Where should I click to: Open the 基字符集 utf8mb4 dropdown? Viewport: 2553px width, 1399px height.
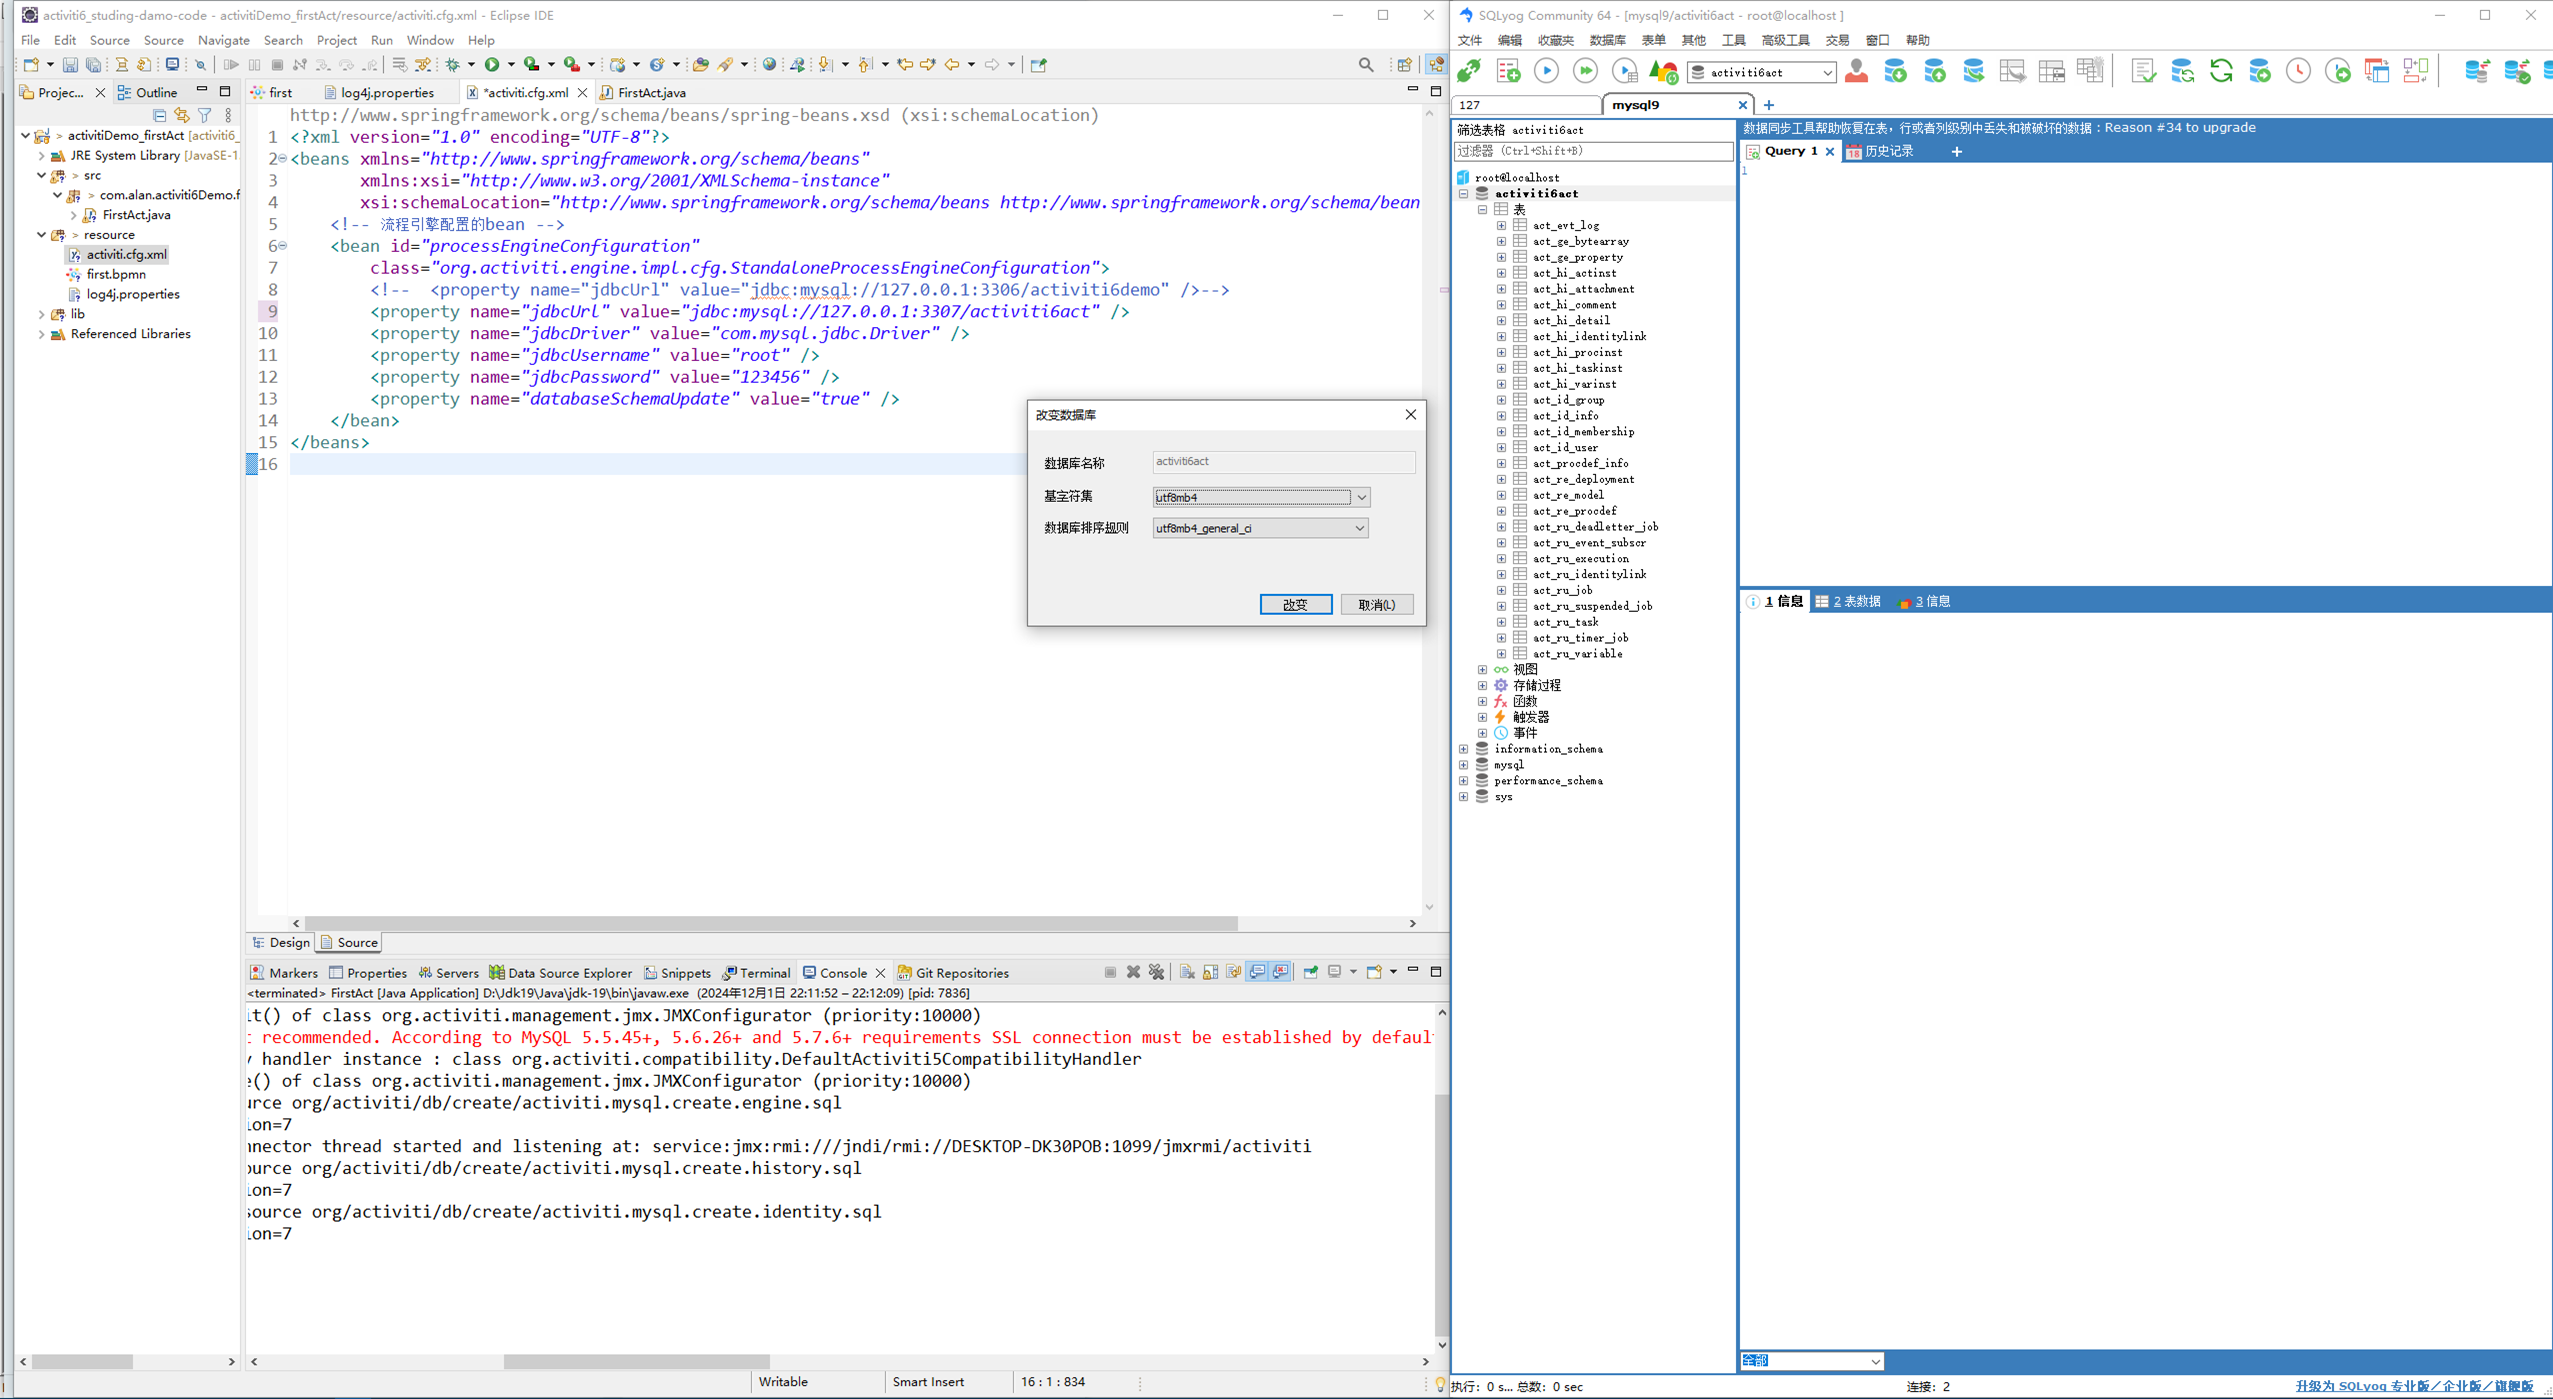point(1361,497)
